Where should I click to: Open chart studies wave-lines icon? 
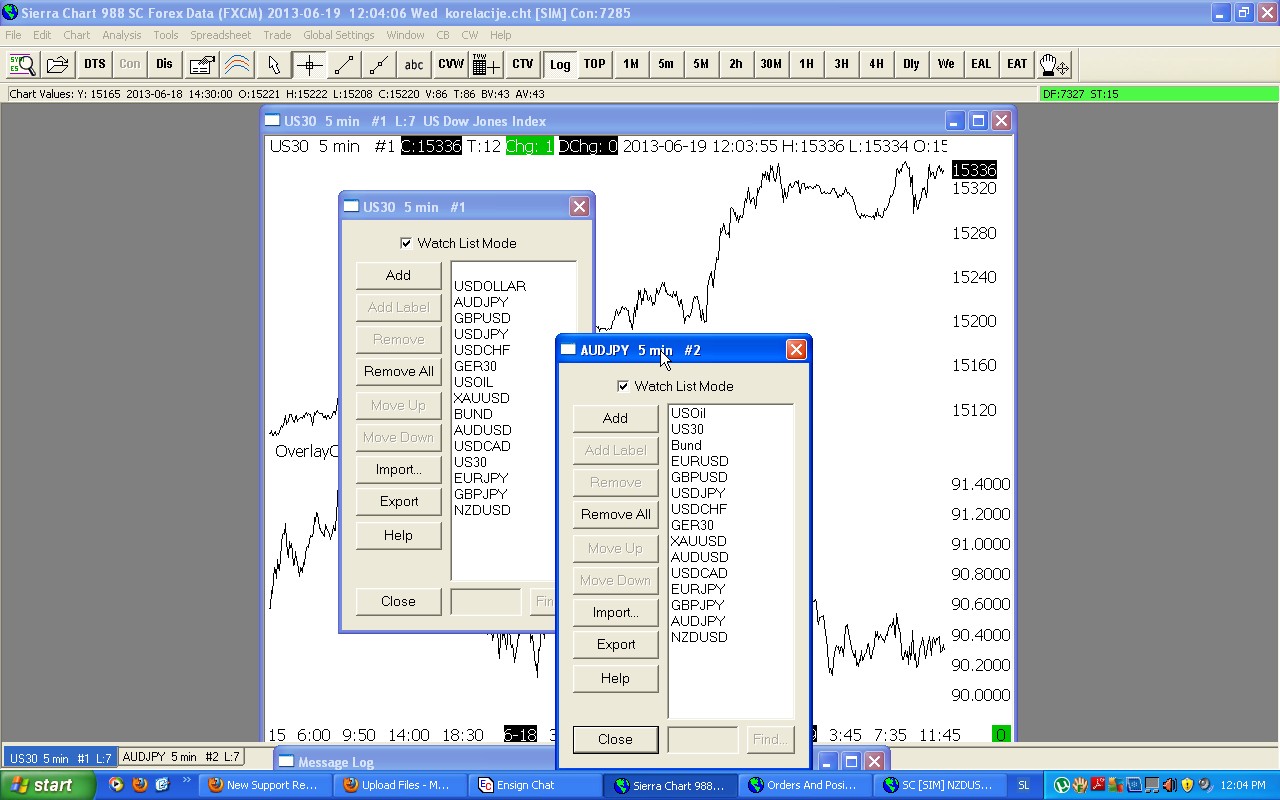(237, 65)
